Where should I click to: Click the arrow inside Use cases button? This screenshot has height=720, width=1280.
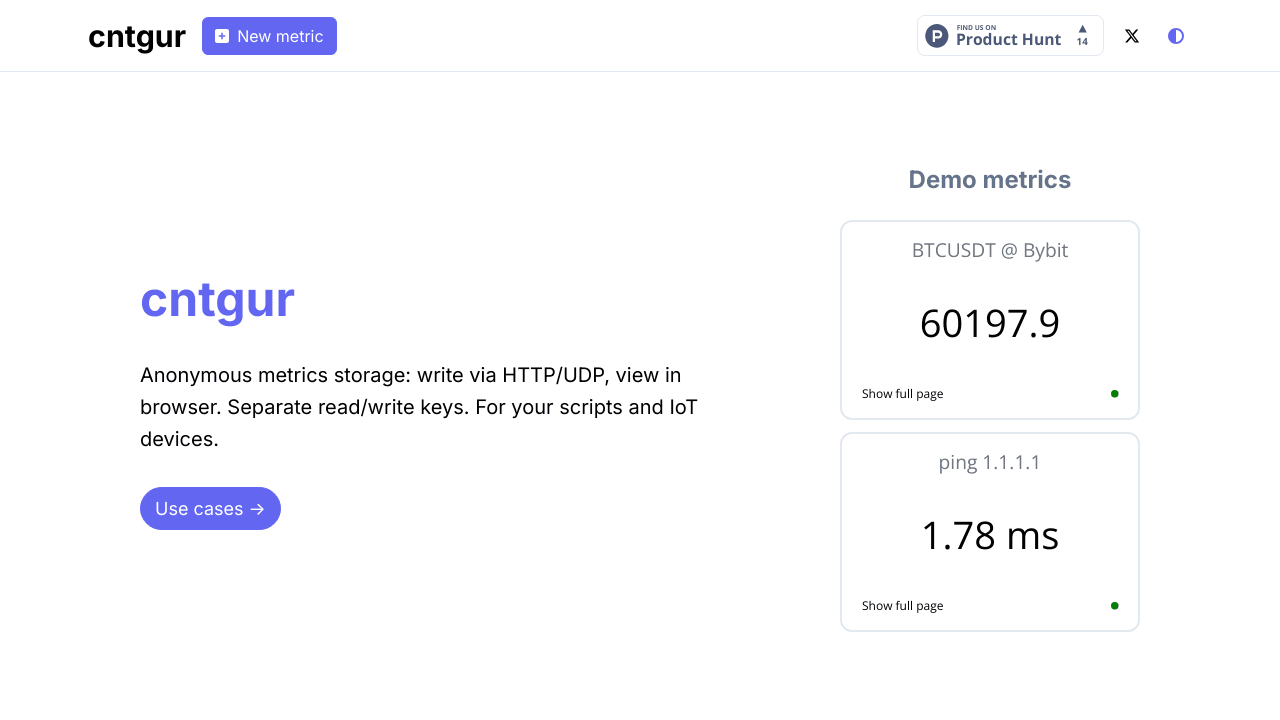pos(258,509)
